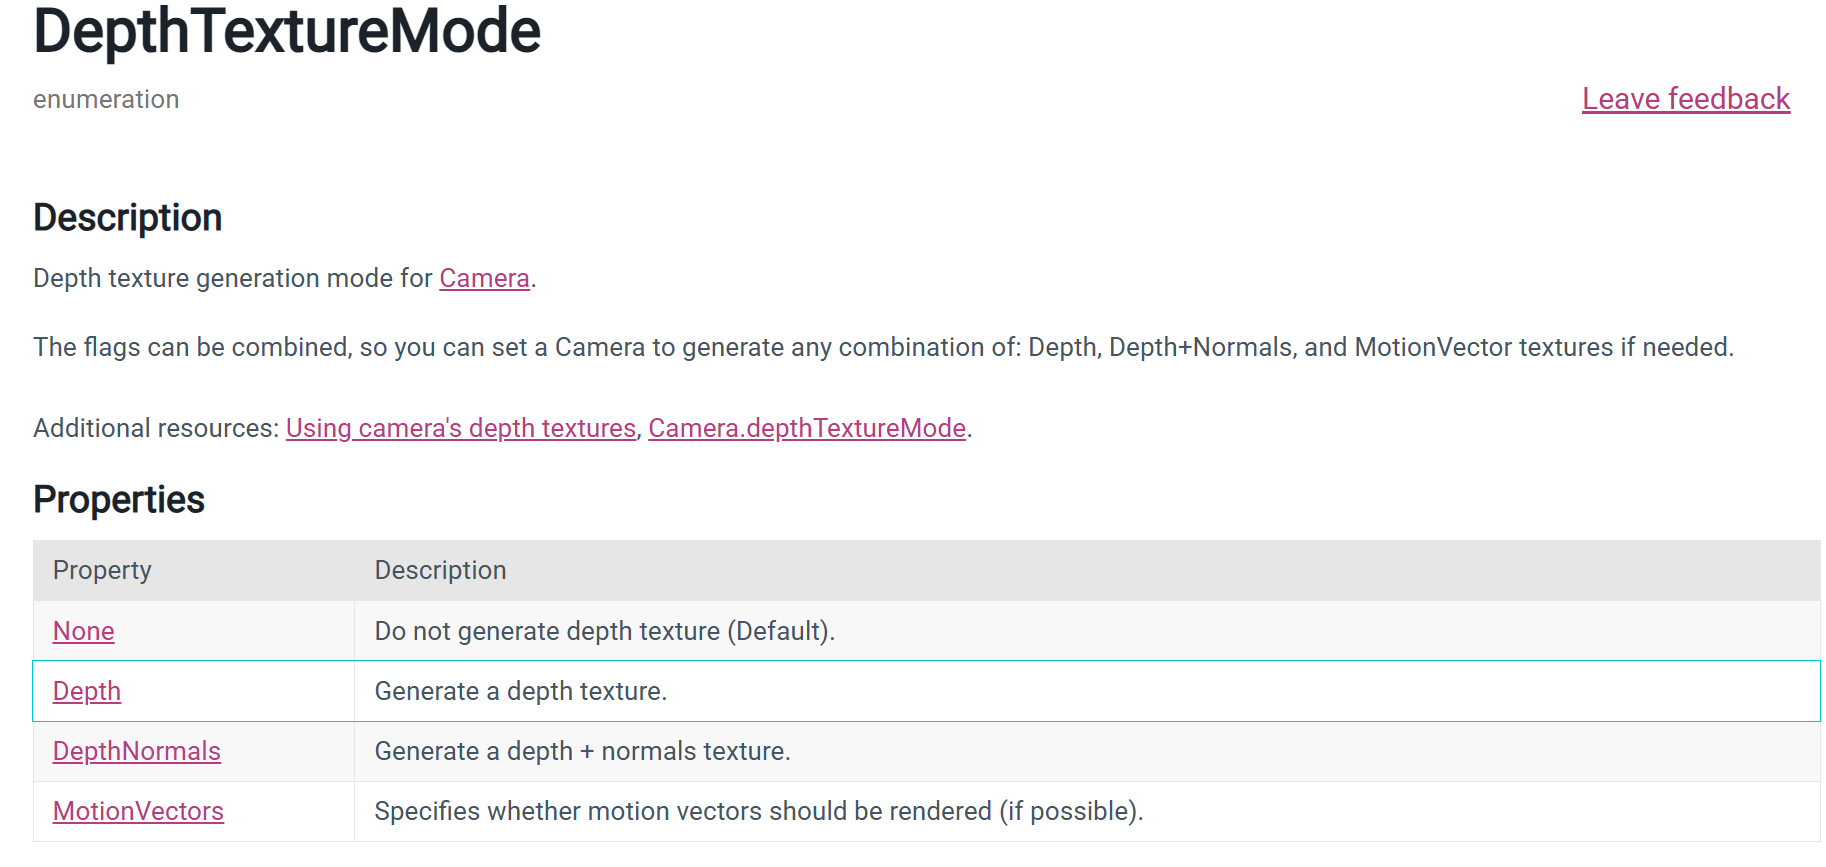Click the enumeration label under the title
1826x867 pixels.
(106, 99)
